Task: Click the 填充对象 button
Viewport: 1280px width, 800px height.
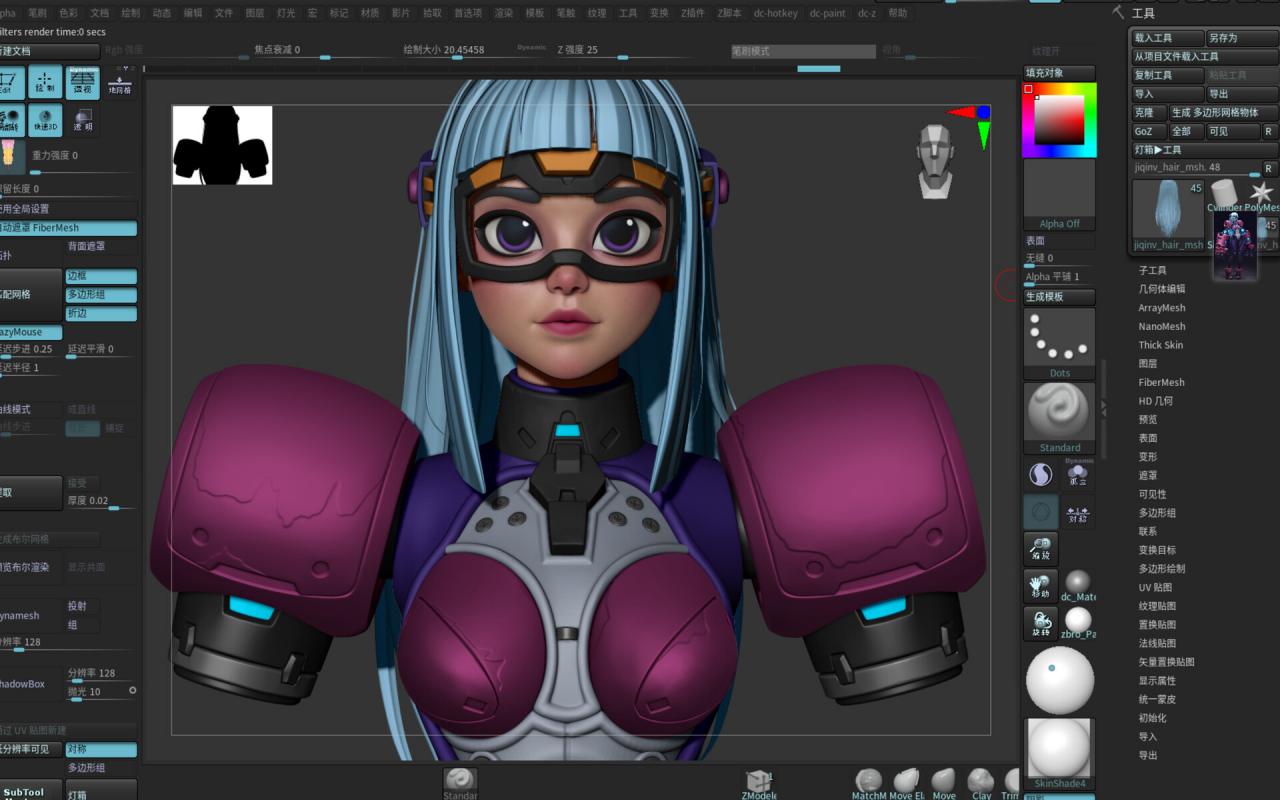Action: pos(1059,73)
